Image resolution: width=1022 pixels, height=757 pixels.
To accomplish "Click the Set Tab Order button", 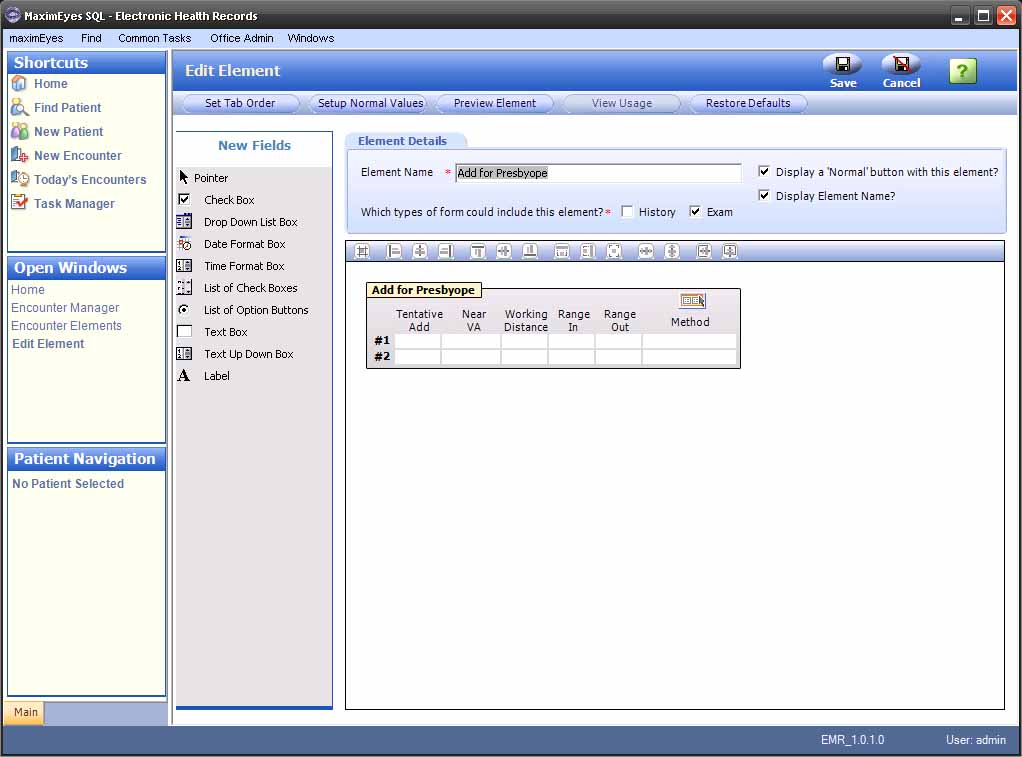I will [240, 103].
